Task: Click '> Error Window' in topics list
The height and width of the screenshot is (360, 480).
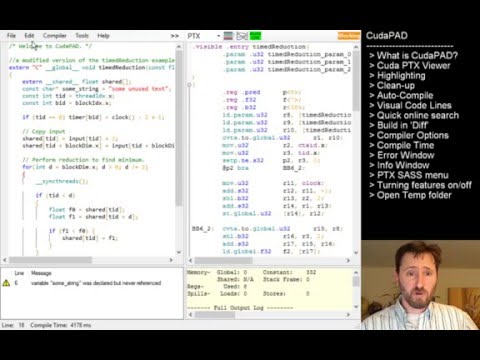Action: [x=402, y=155]
